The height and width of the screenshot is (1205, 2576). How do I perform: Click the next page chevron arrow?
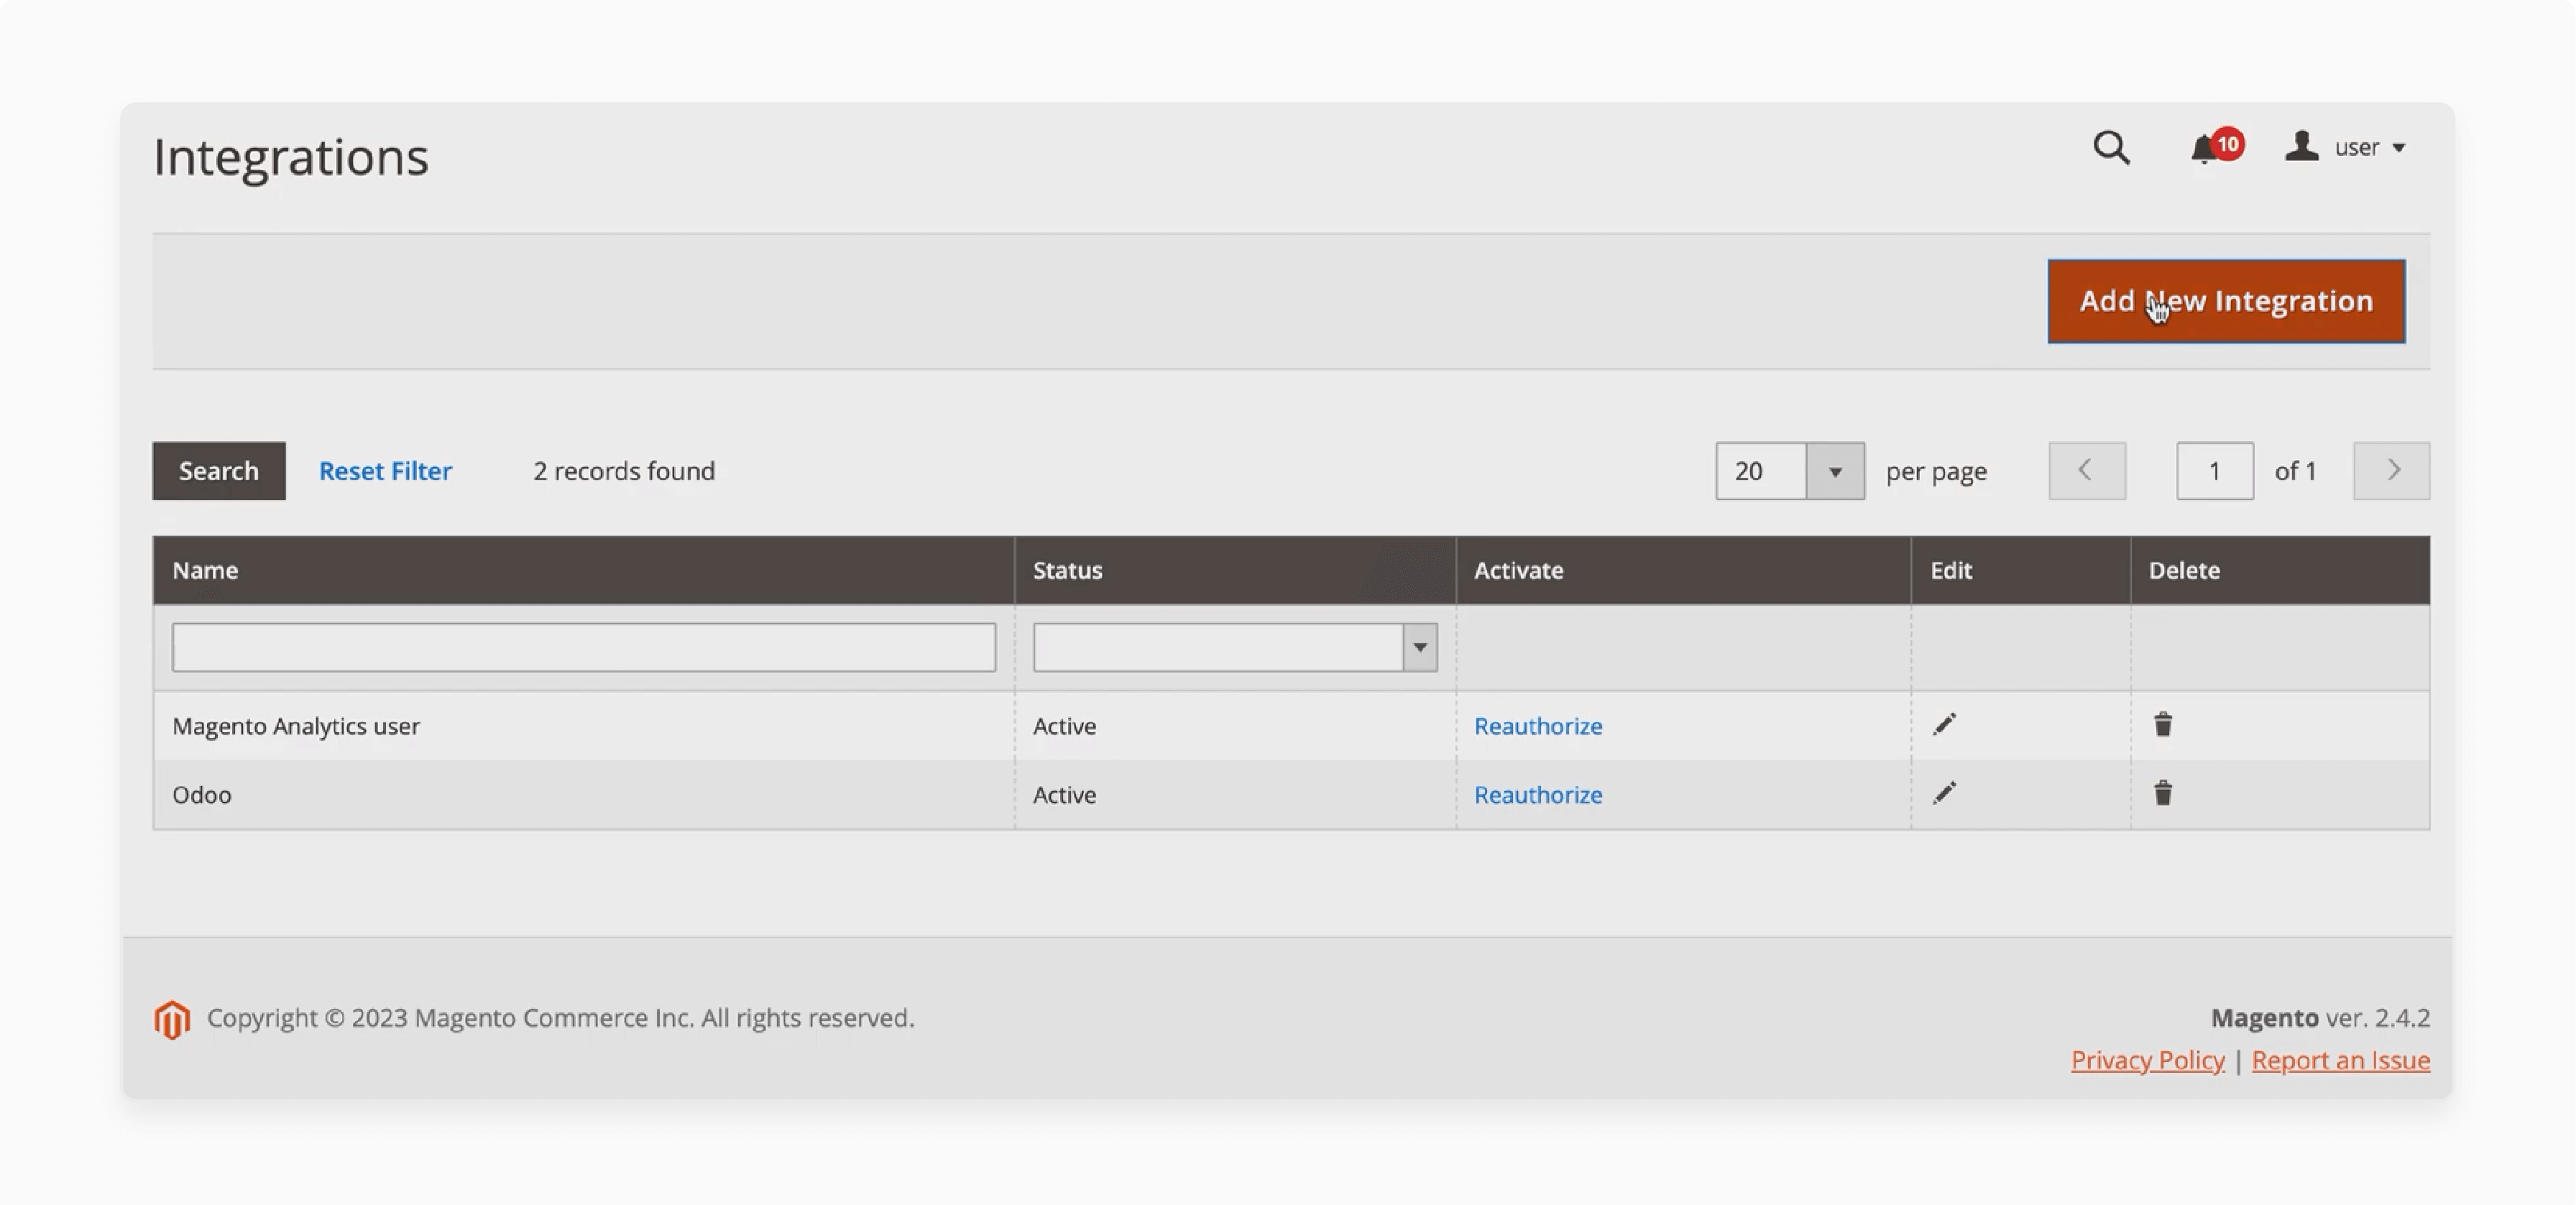(x=2392, y=471)
